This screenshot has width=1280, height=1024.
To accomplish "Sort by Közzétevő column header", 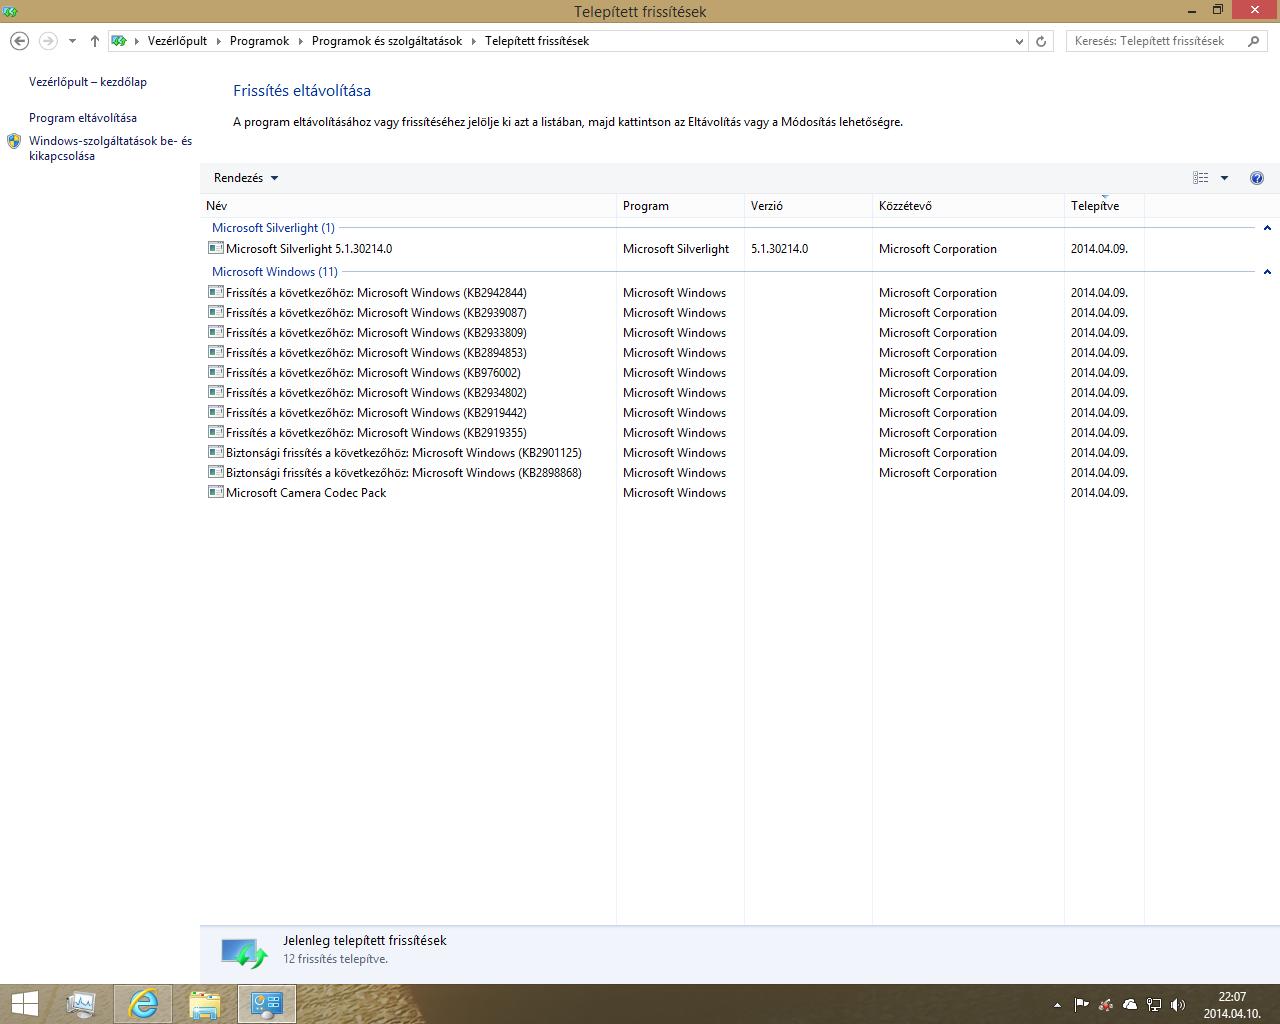I will (x=968, y=206).
